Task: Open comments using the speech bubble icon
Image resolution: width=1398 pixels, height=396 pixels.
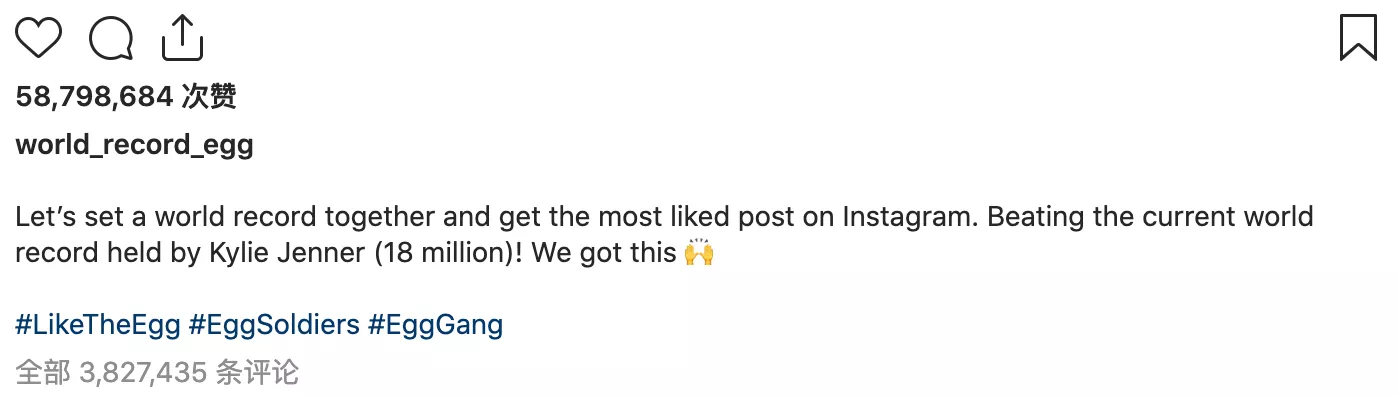Action: pos(111,39)
